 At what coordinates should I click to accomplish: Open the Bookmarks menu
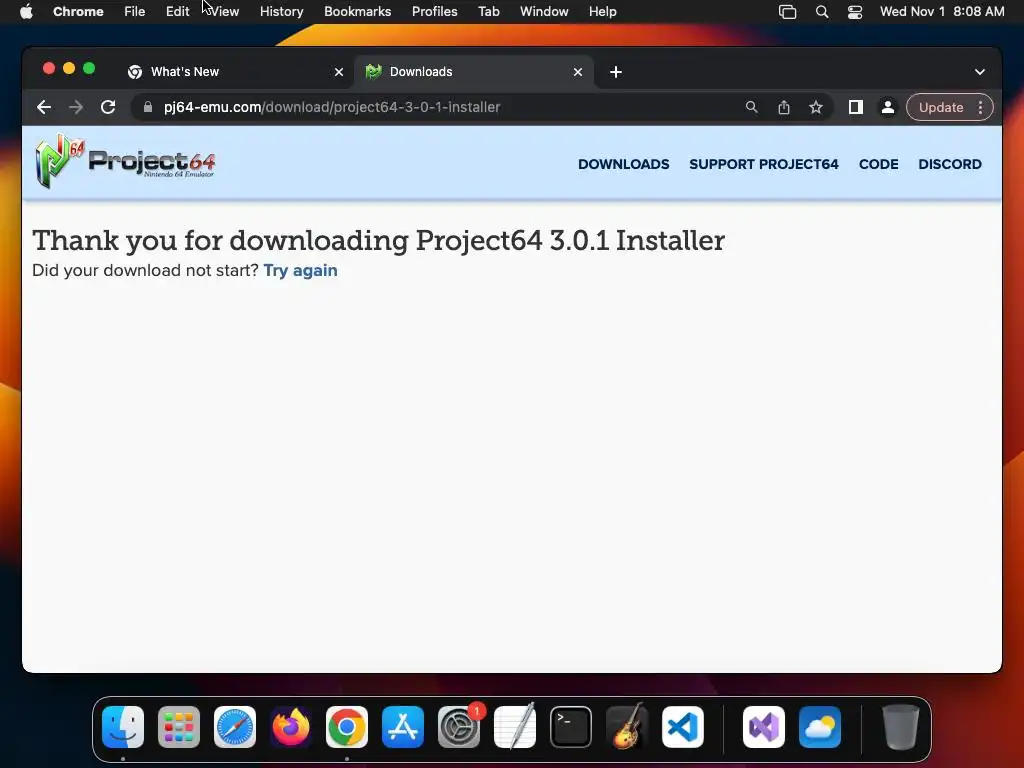pos(357,12)
